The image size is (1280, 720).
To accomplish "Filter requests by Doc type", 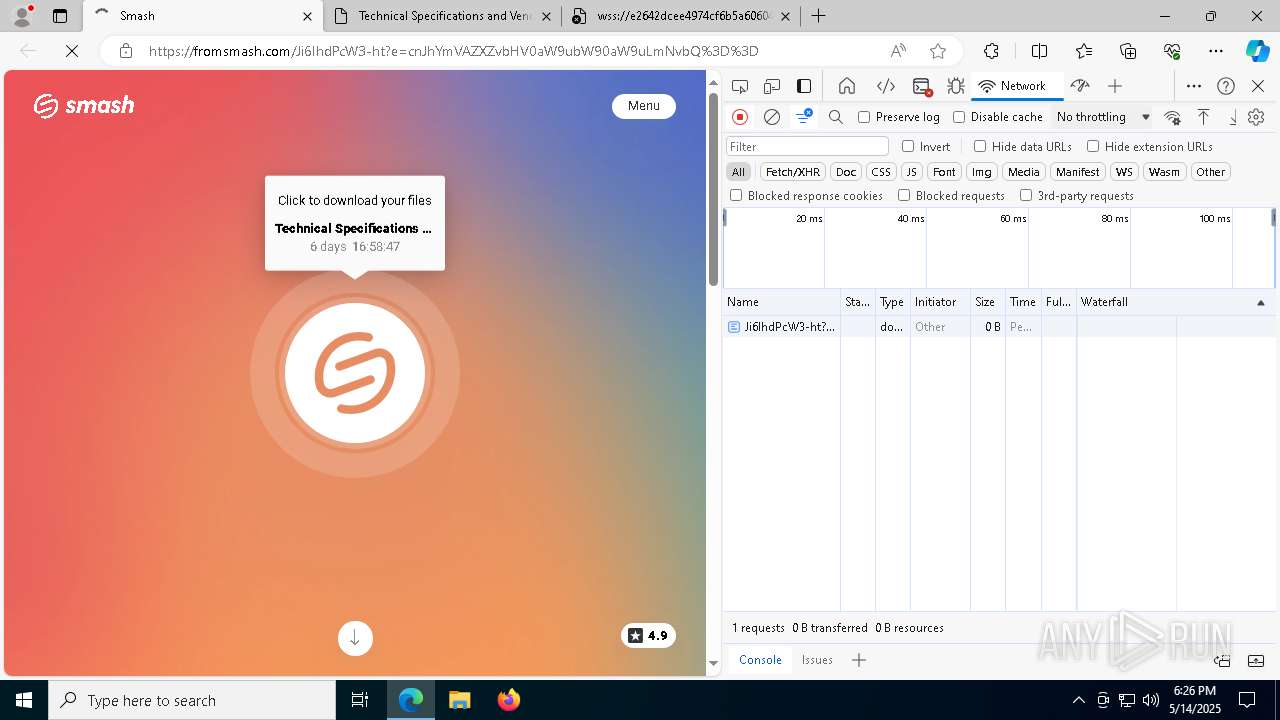I will coord(846,172).
